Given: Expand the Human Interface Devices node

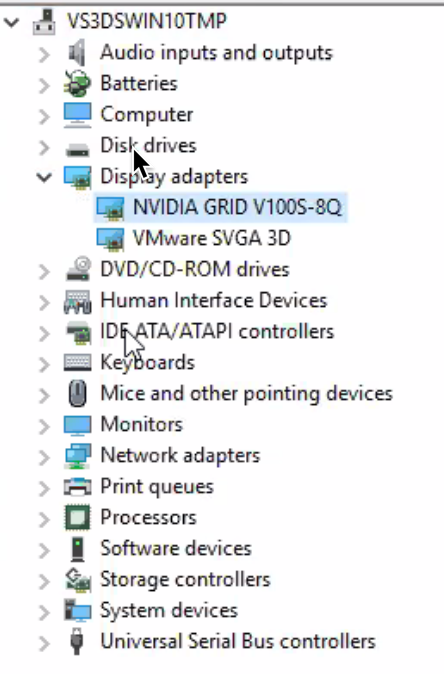Looking at the screenshot, I should pyautogui.click(x=44, y=301).
